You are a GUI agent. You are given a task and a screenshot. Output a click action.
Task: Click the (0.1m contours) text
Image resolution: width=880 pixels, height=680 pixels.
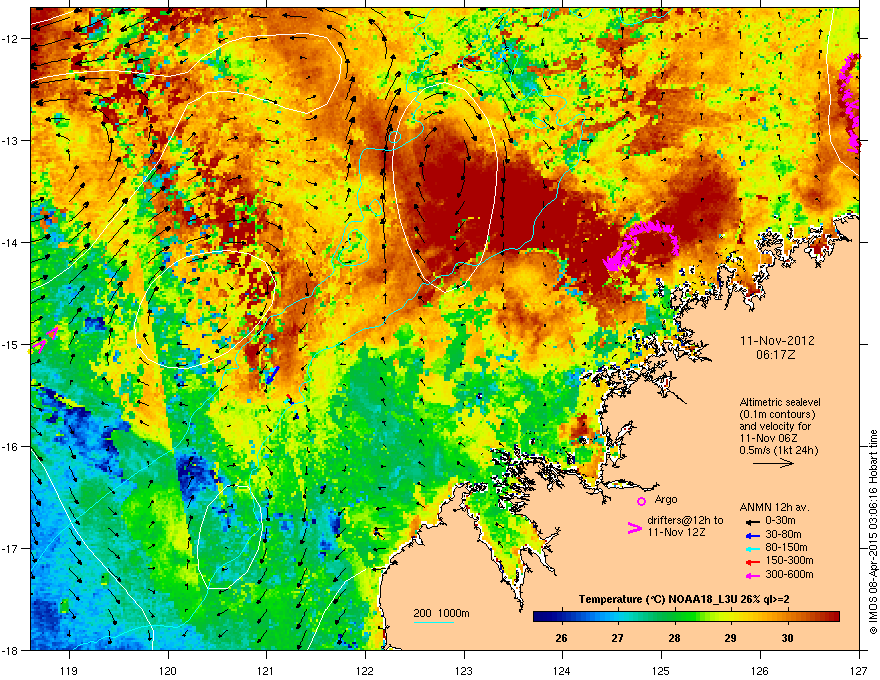click(777, 414)
